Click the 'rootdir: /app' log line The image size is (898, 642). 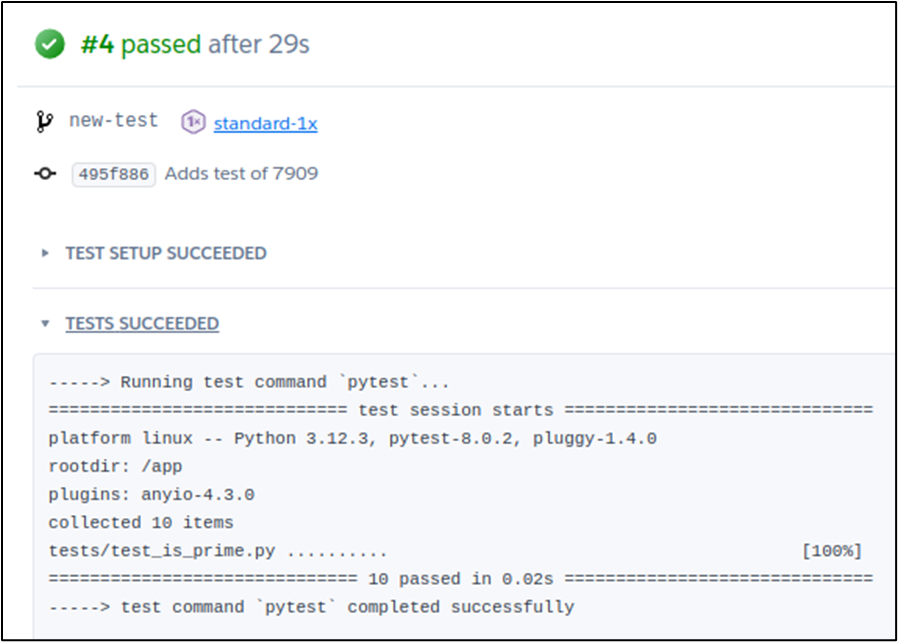[x=115, y=466]
